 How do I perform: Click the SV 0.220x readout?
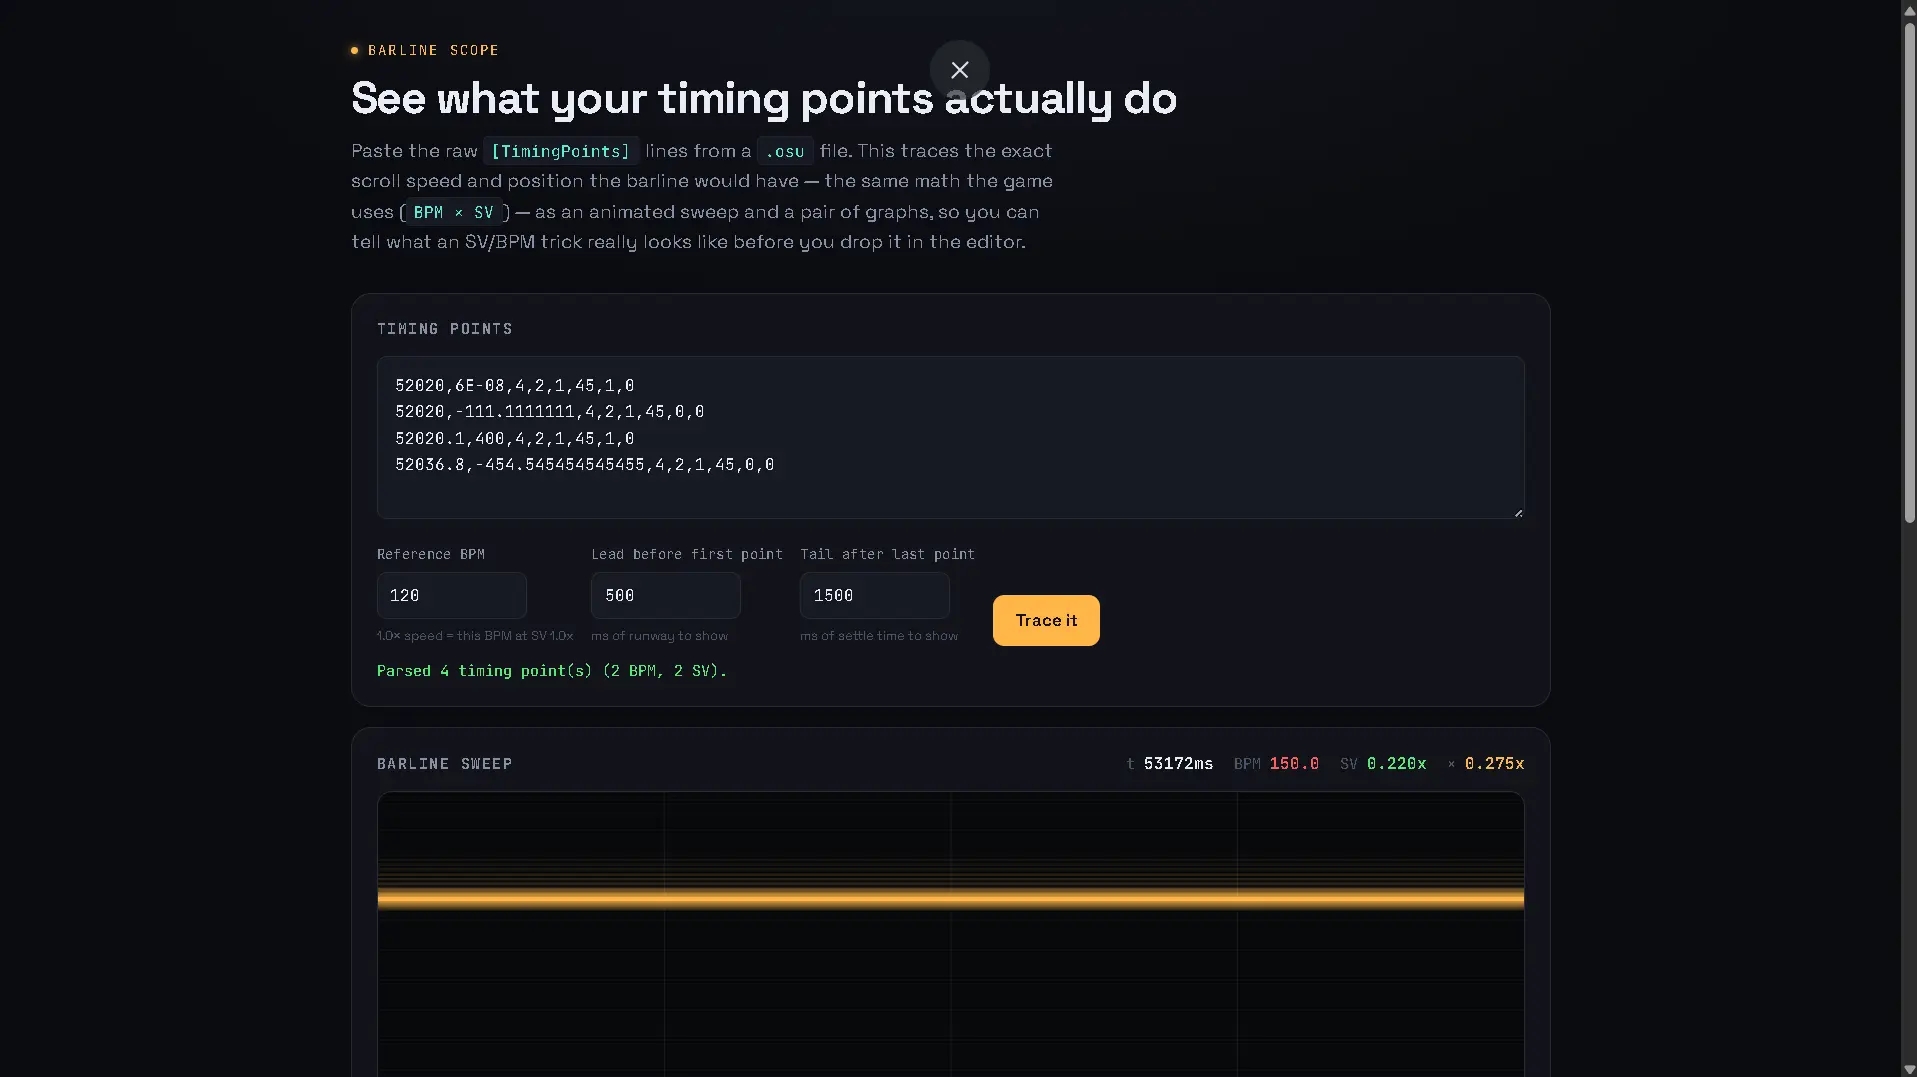pyautogui.click(x=1383, y=763)
